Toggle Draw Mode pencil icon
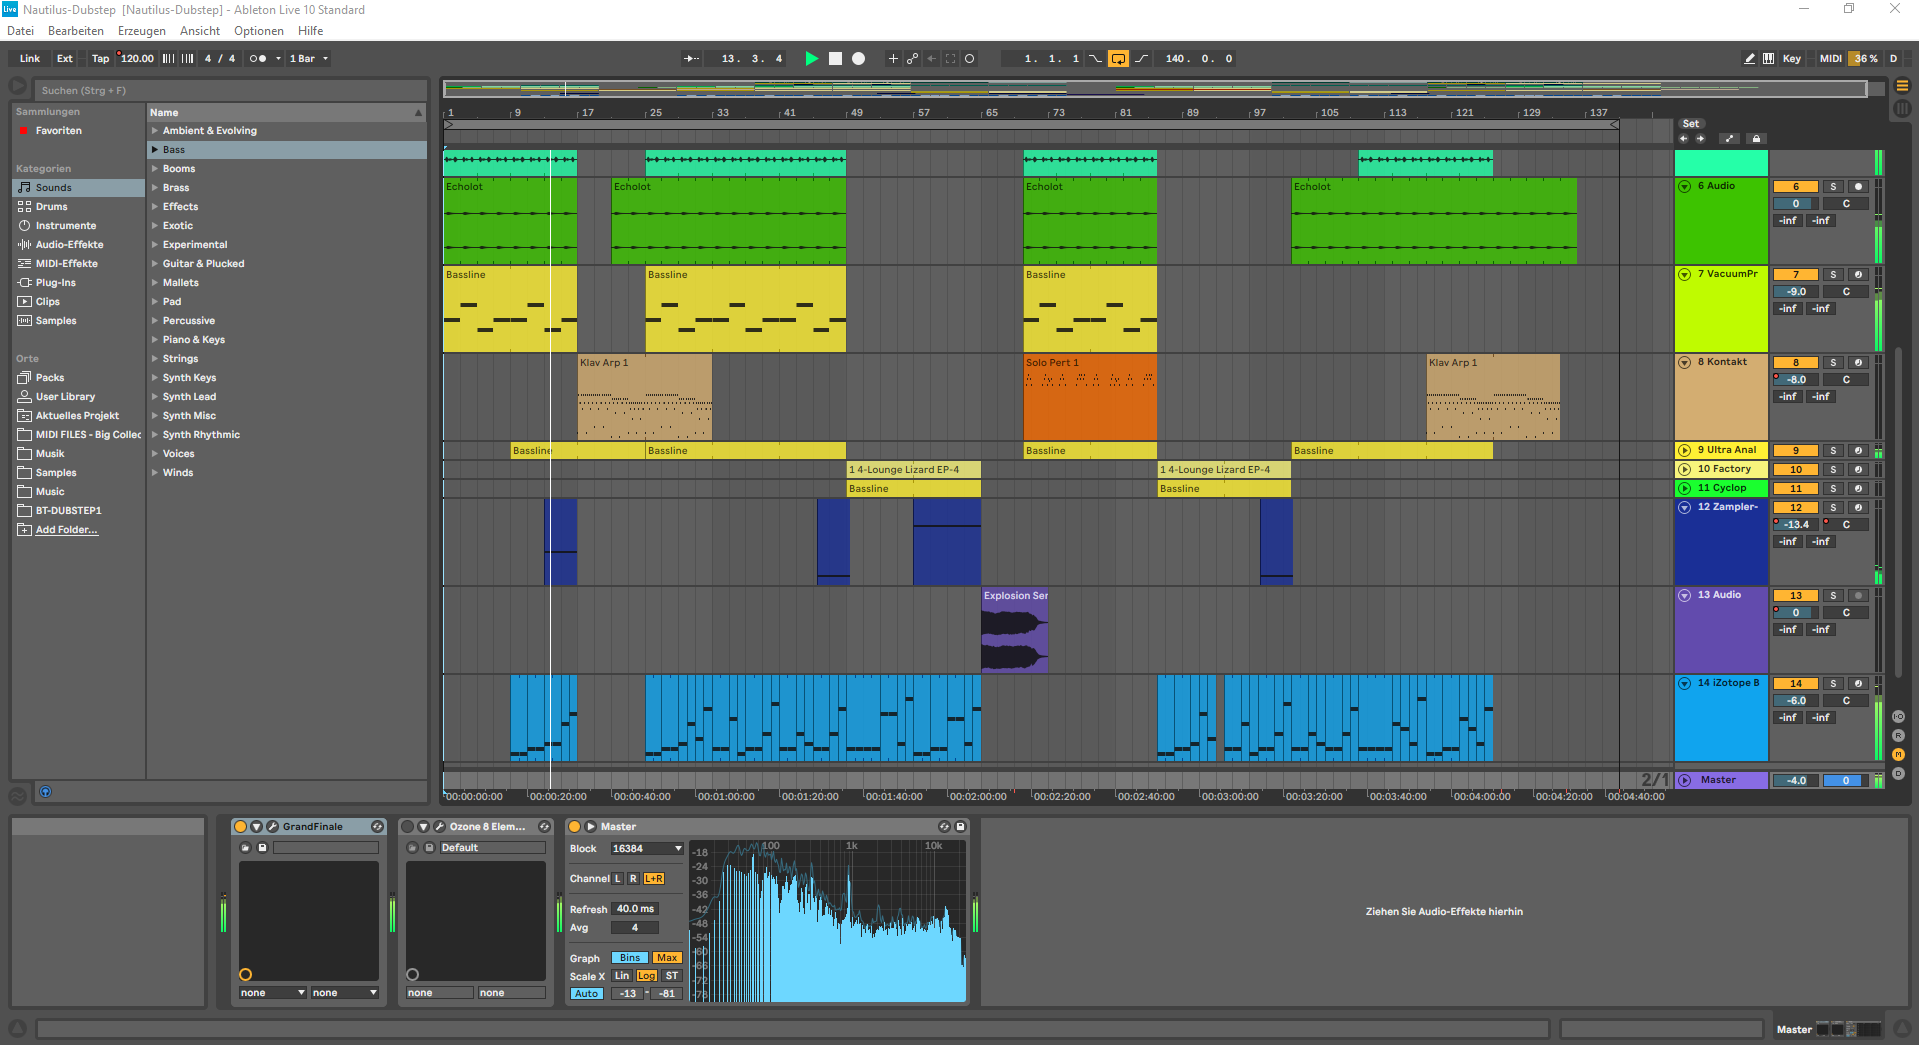 point(1749,59)
